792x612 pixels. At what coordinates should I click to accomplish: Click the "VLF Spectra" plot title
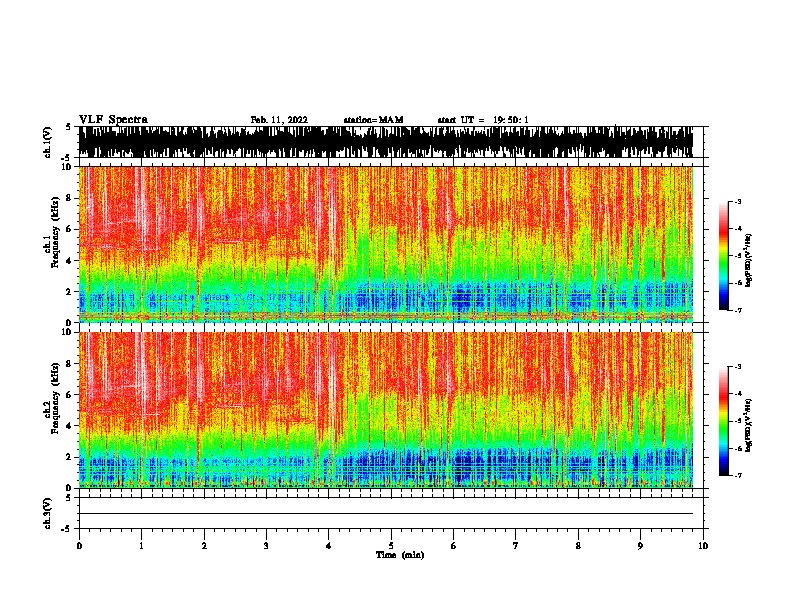[x=113, y=120]
